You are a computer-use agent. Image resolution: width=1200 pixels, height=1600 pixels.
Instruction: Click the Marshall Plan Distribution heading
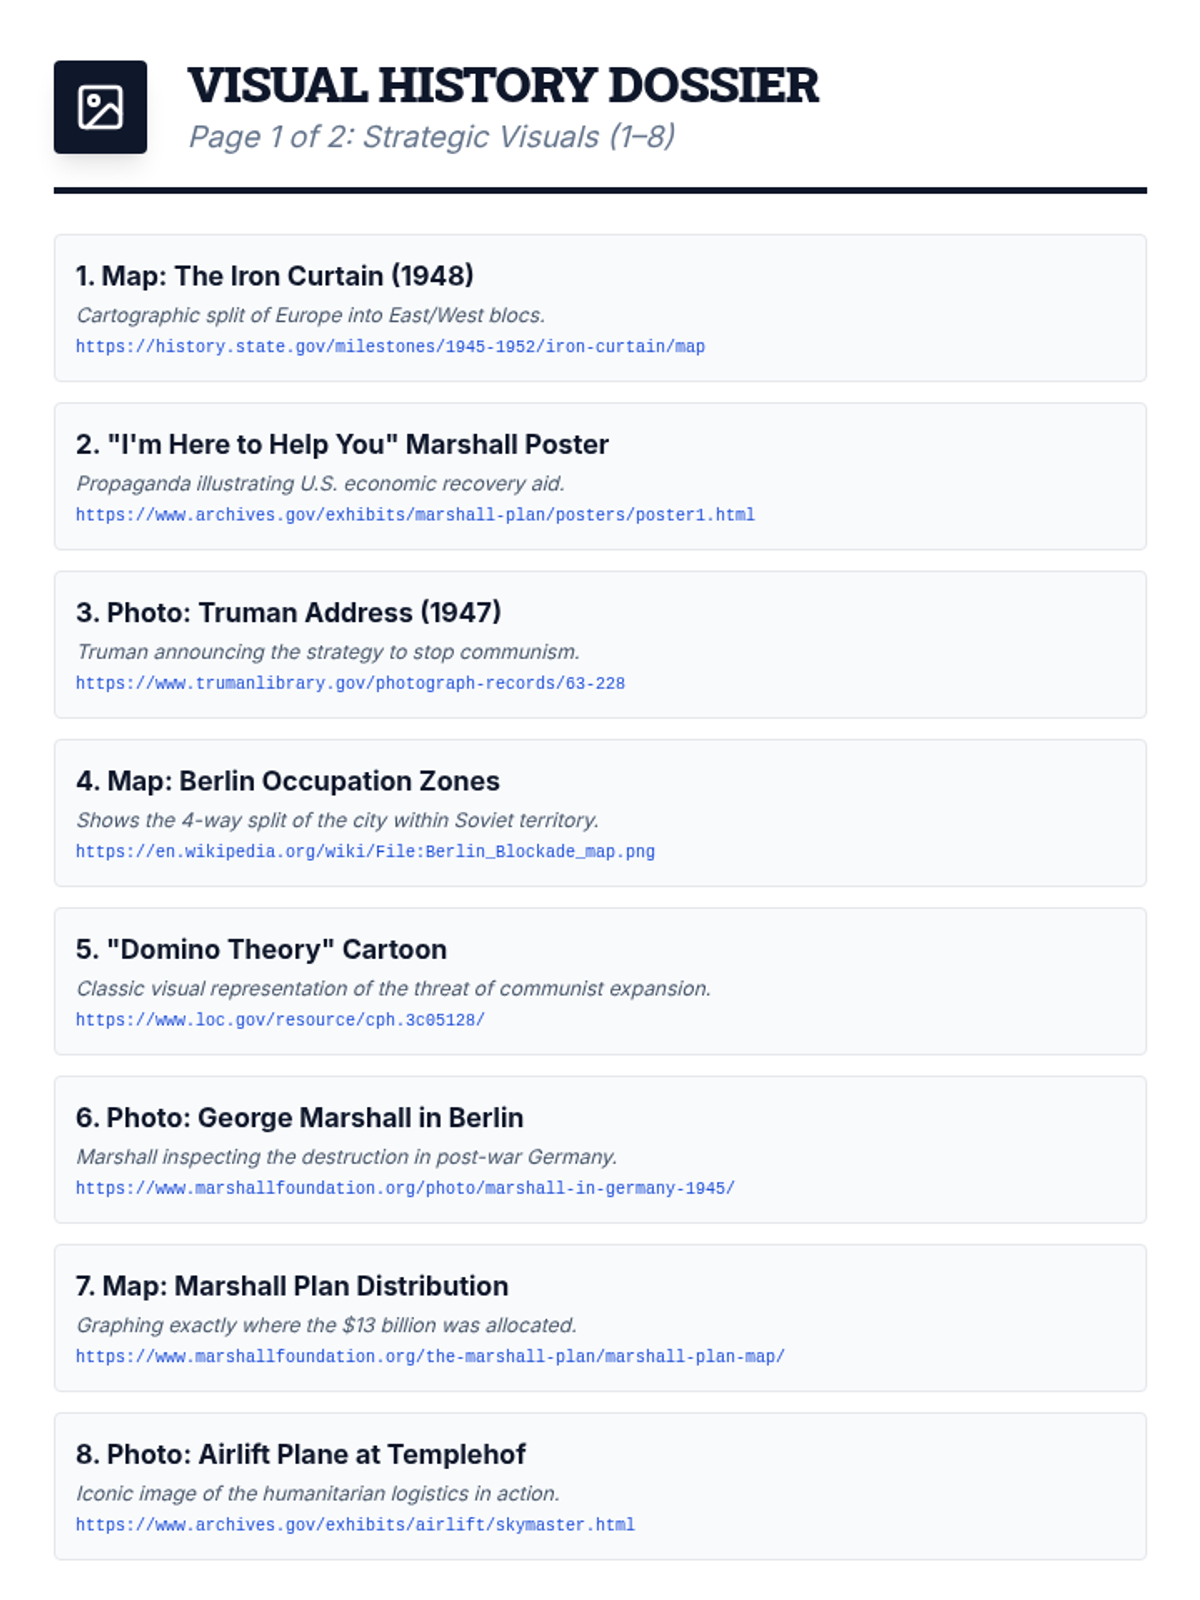point(292,1286)
